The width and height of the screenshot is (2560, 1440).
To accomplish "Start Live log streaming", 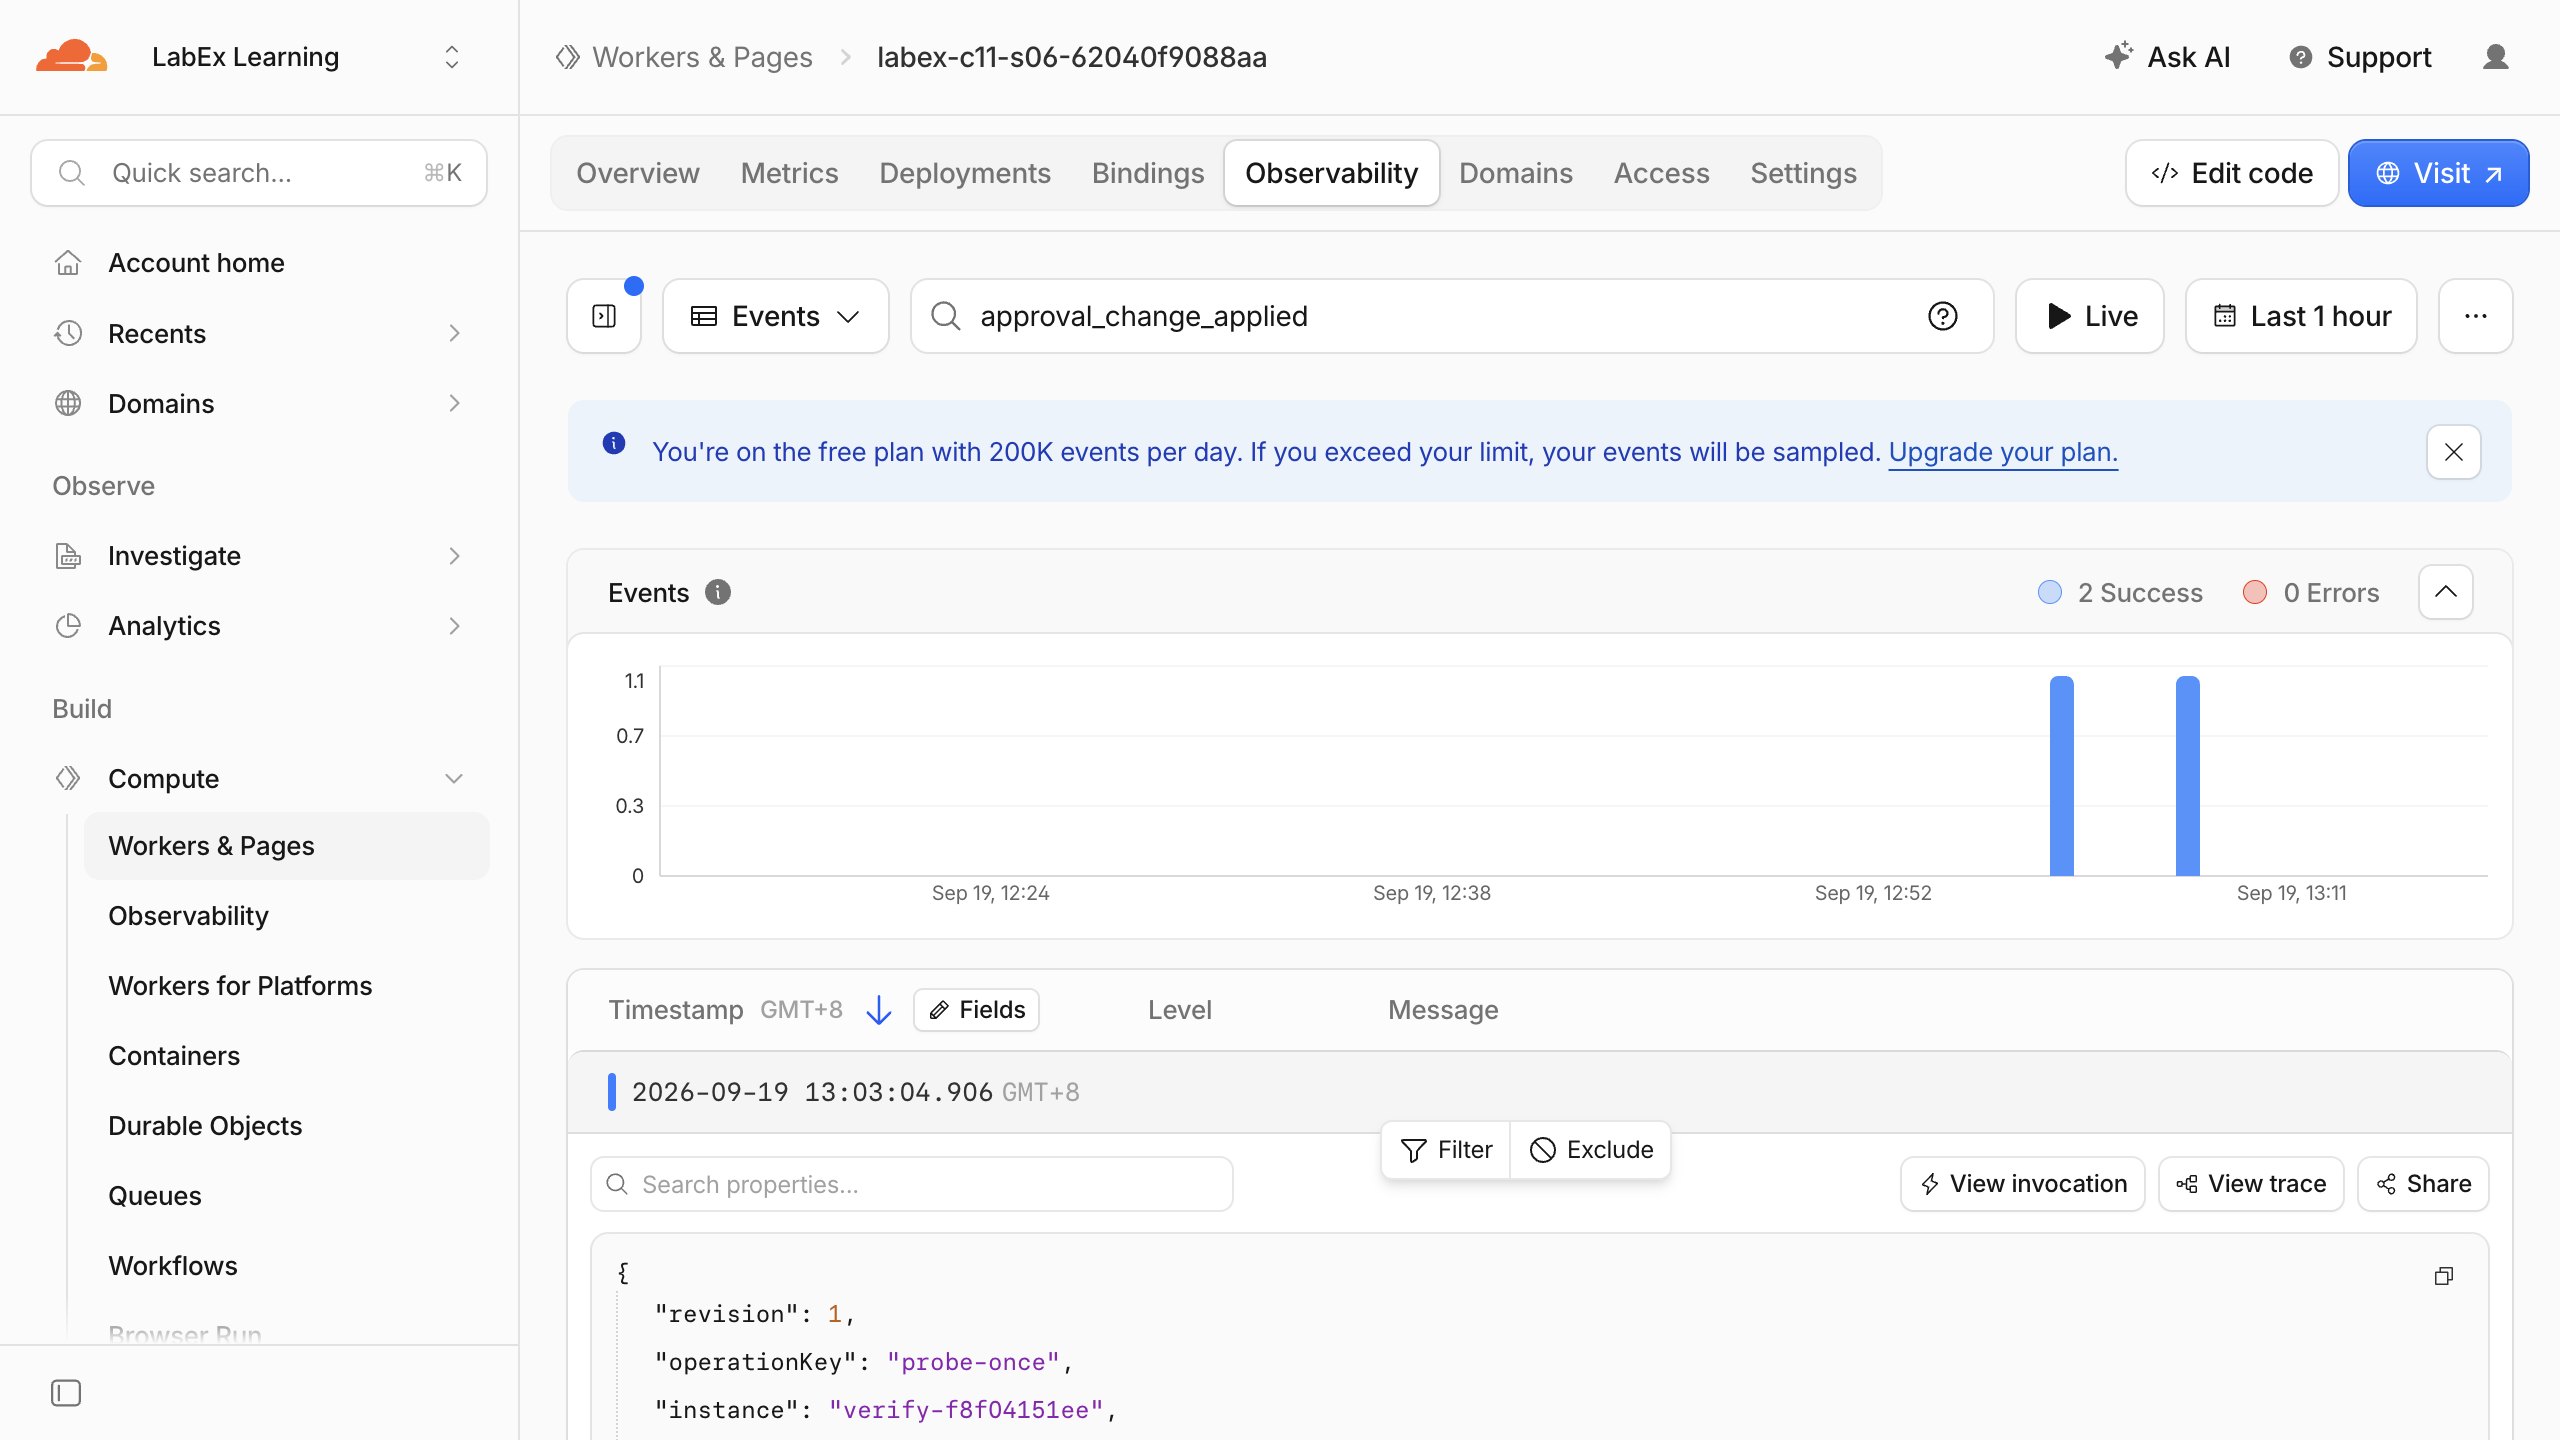I will tap(2090, 316).
